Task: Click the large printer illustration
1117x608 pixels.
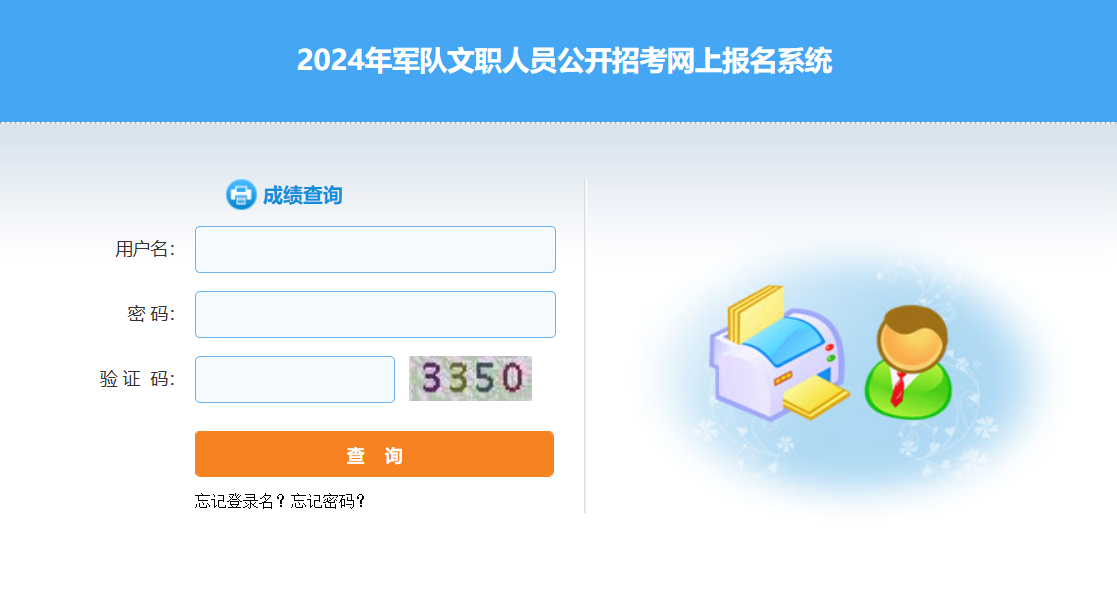Action: pyautogui.click(x=779, y=352)
